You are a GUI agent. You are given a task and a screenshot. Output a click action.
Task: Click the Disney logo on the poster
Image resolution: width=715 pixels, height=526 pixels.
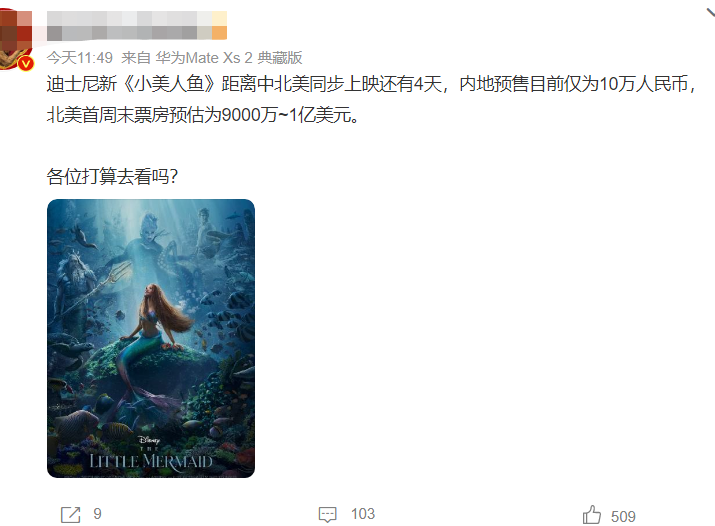[x=149, y=440]
